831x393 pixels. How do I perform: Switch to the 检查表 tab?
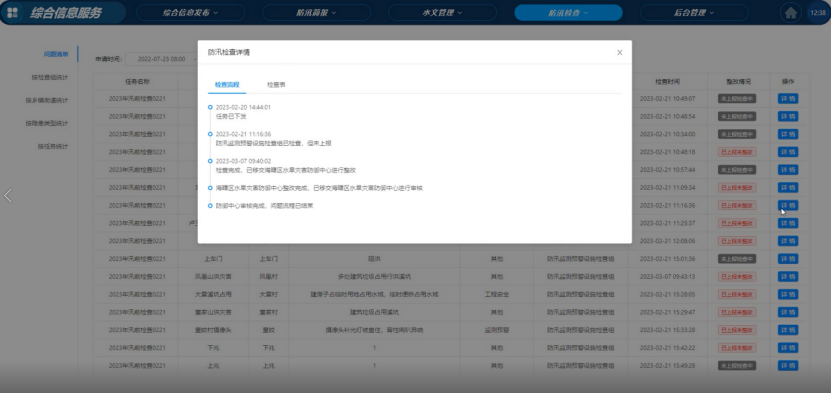tap(276, 85)
